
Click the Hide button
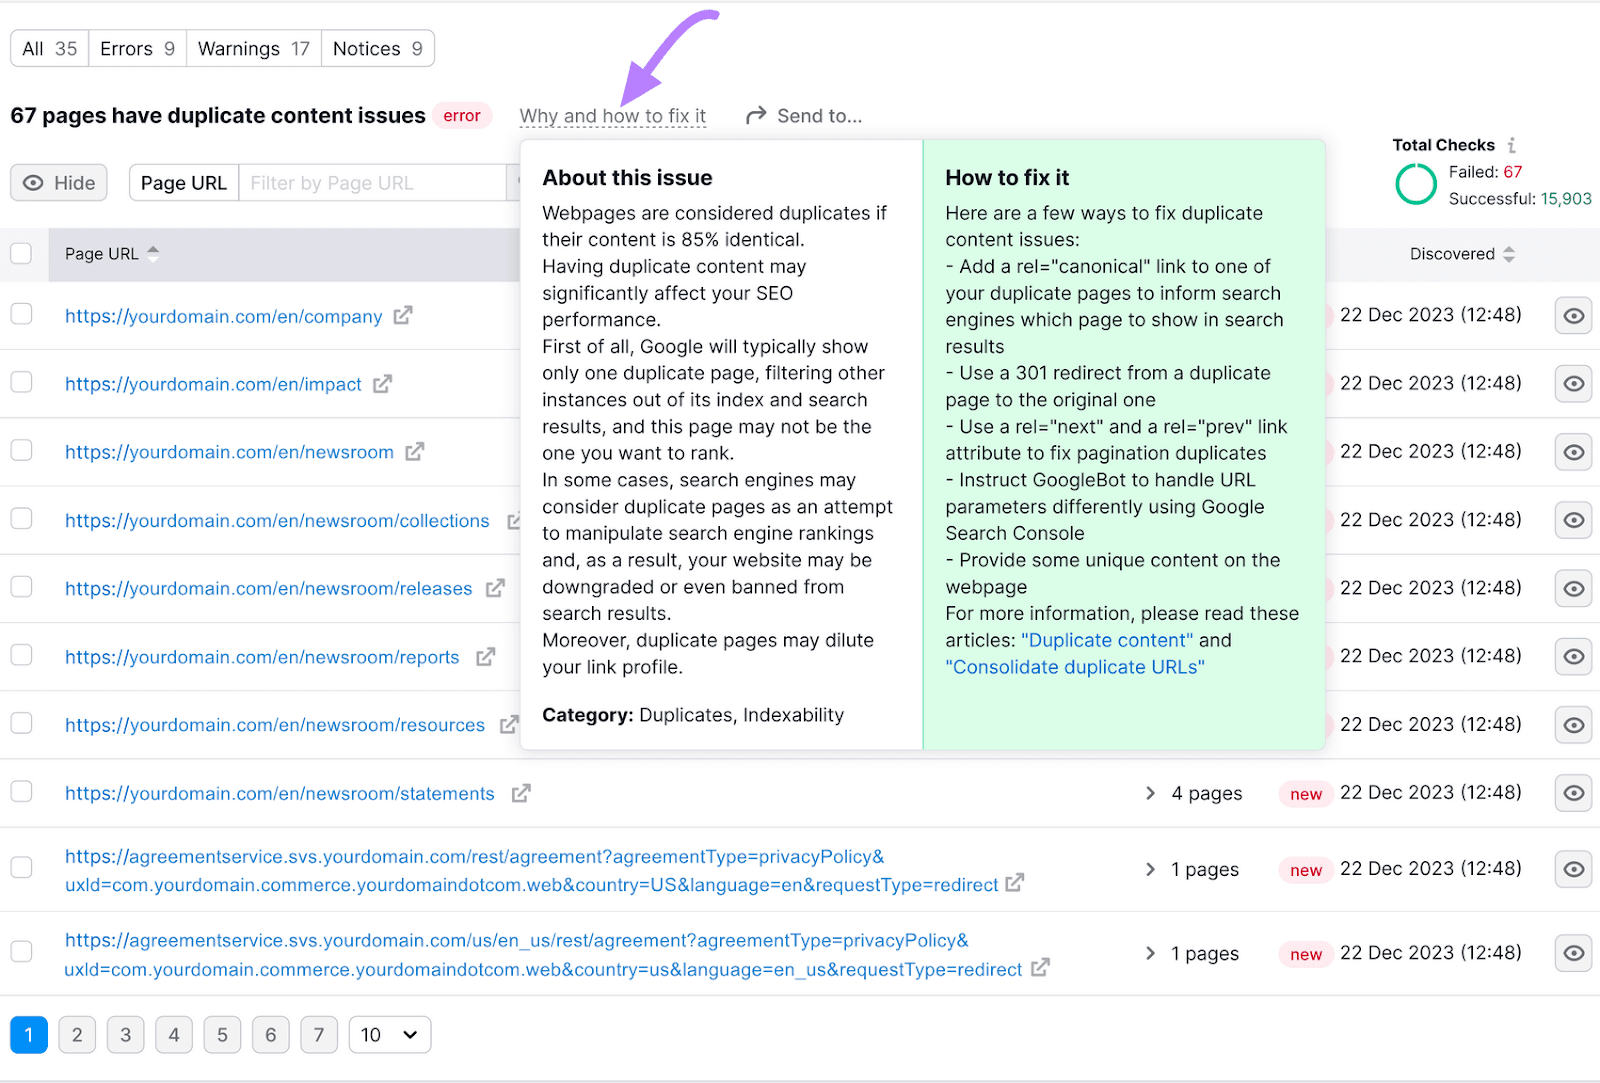pyautogui.click(x=58, y=182)
